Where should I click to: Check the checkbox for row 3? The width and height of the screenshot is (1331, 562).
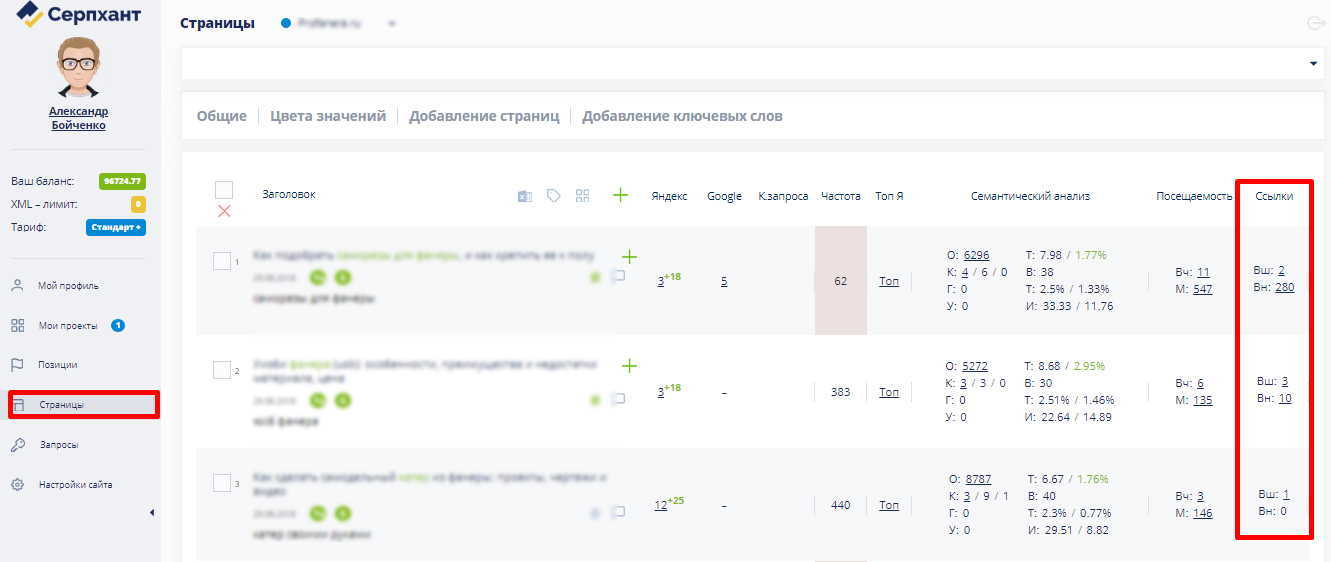(222, 483)
